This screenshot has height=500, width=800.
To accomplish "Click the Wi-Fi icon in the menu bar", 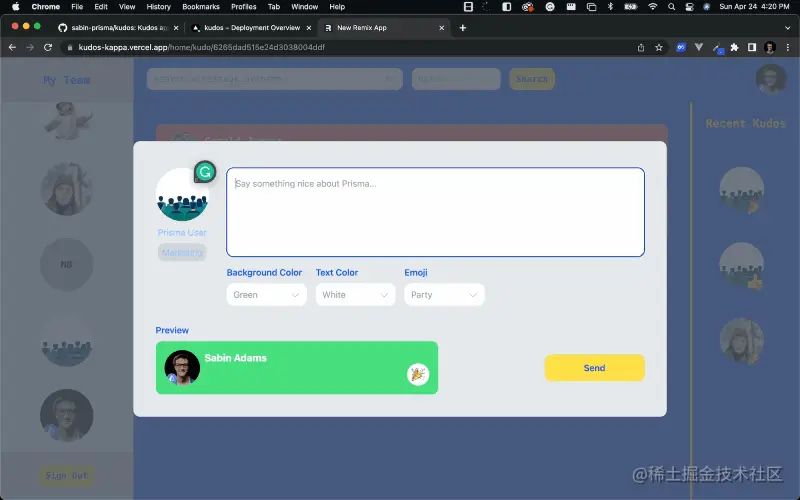I will [x=653, y=7].
